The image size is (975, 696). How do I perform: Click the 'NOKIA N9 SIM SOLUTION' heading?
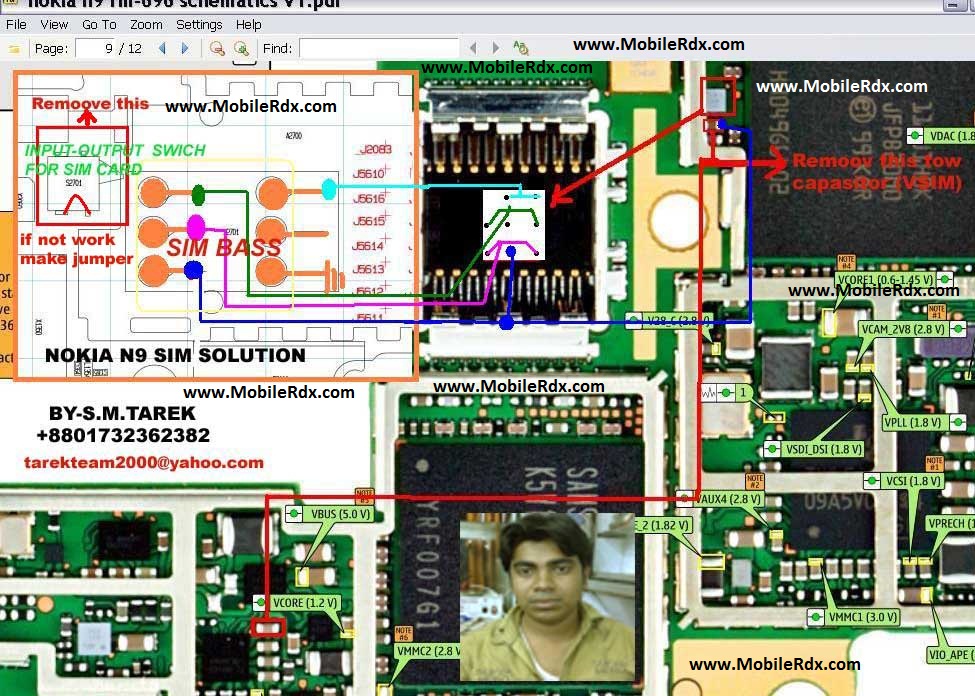click(x=175, y=355)
